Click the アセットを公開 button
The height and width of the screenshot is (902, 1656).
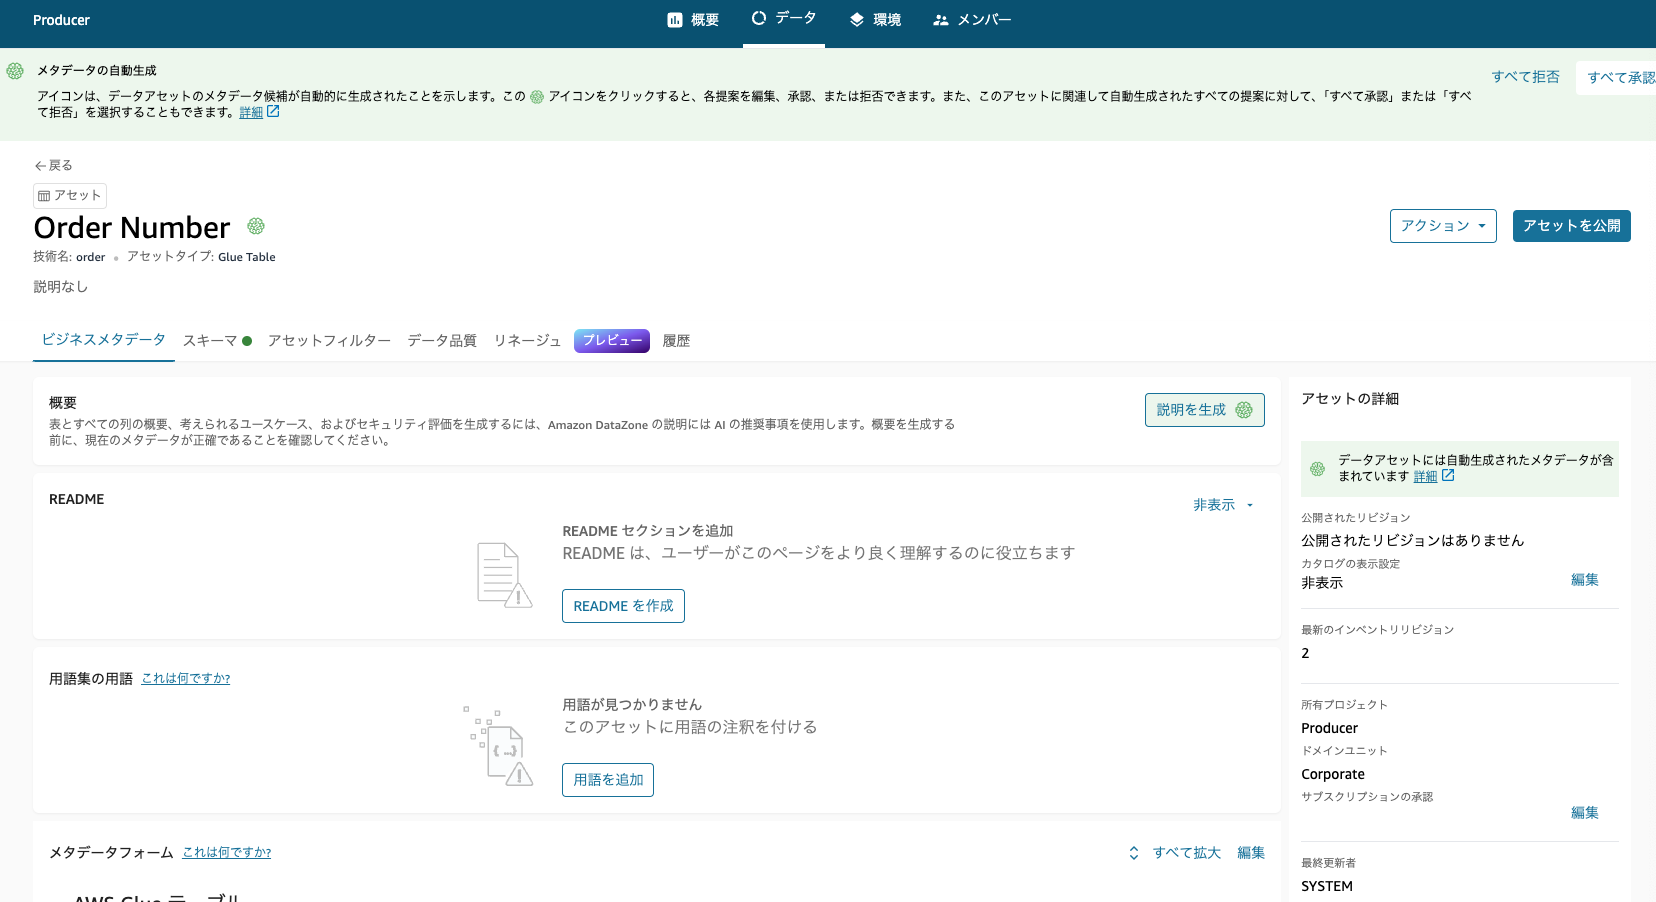pyautogui.click(x=1571, y=226)
